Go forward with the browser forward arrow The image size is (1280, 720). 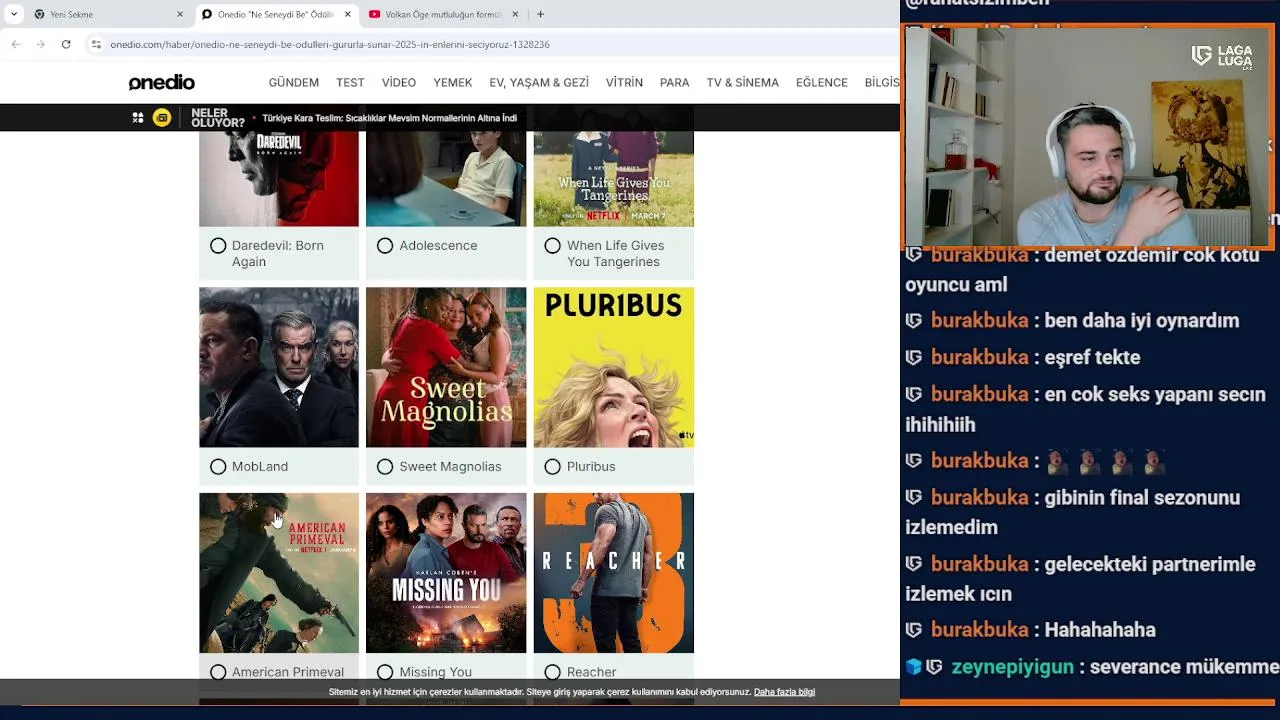pyautogui.click(x=40, y=44)
